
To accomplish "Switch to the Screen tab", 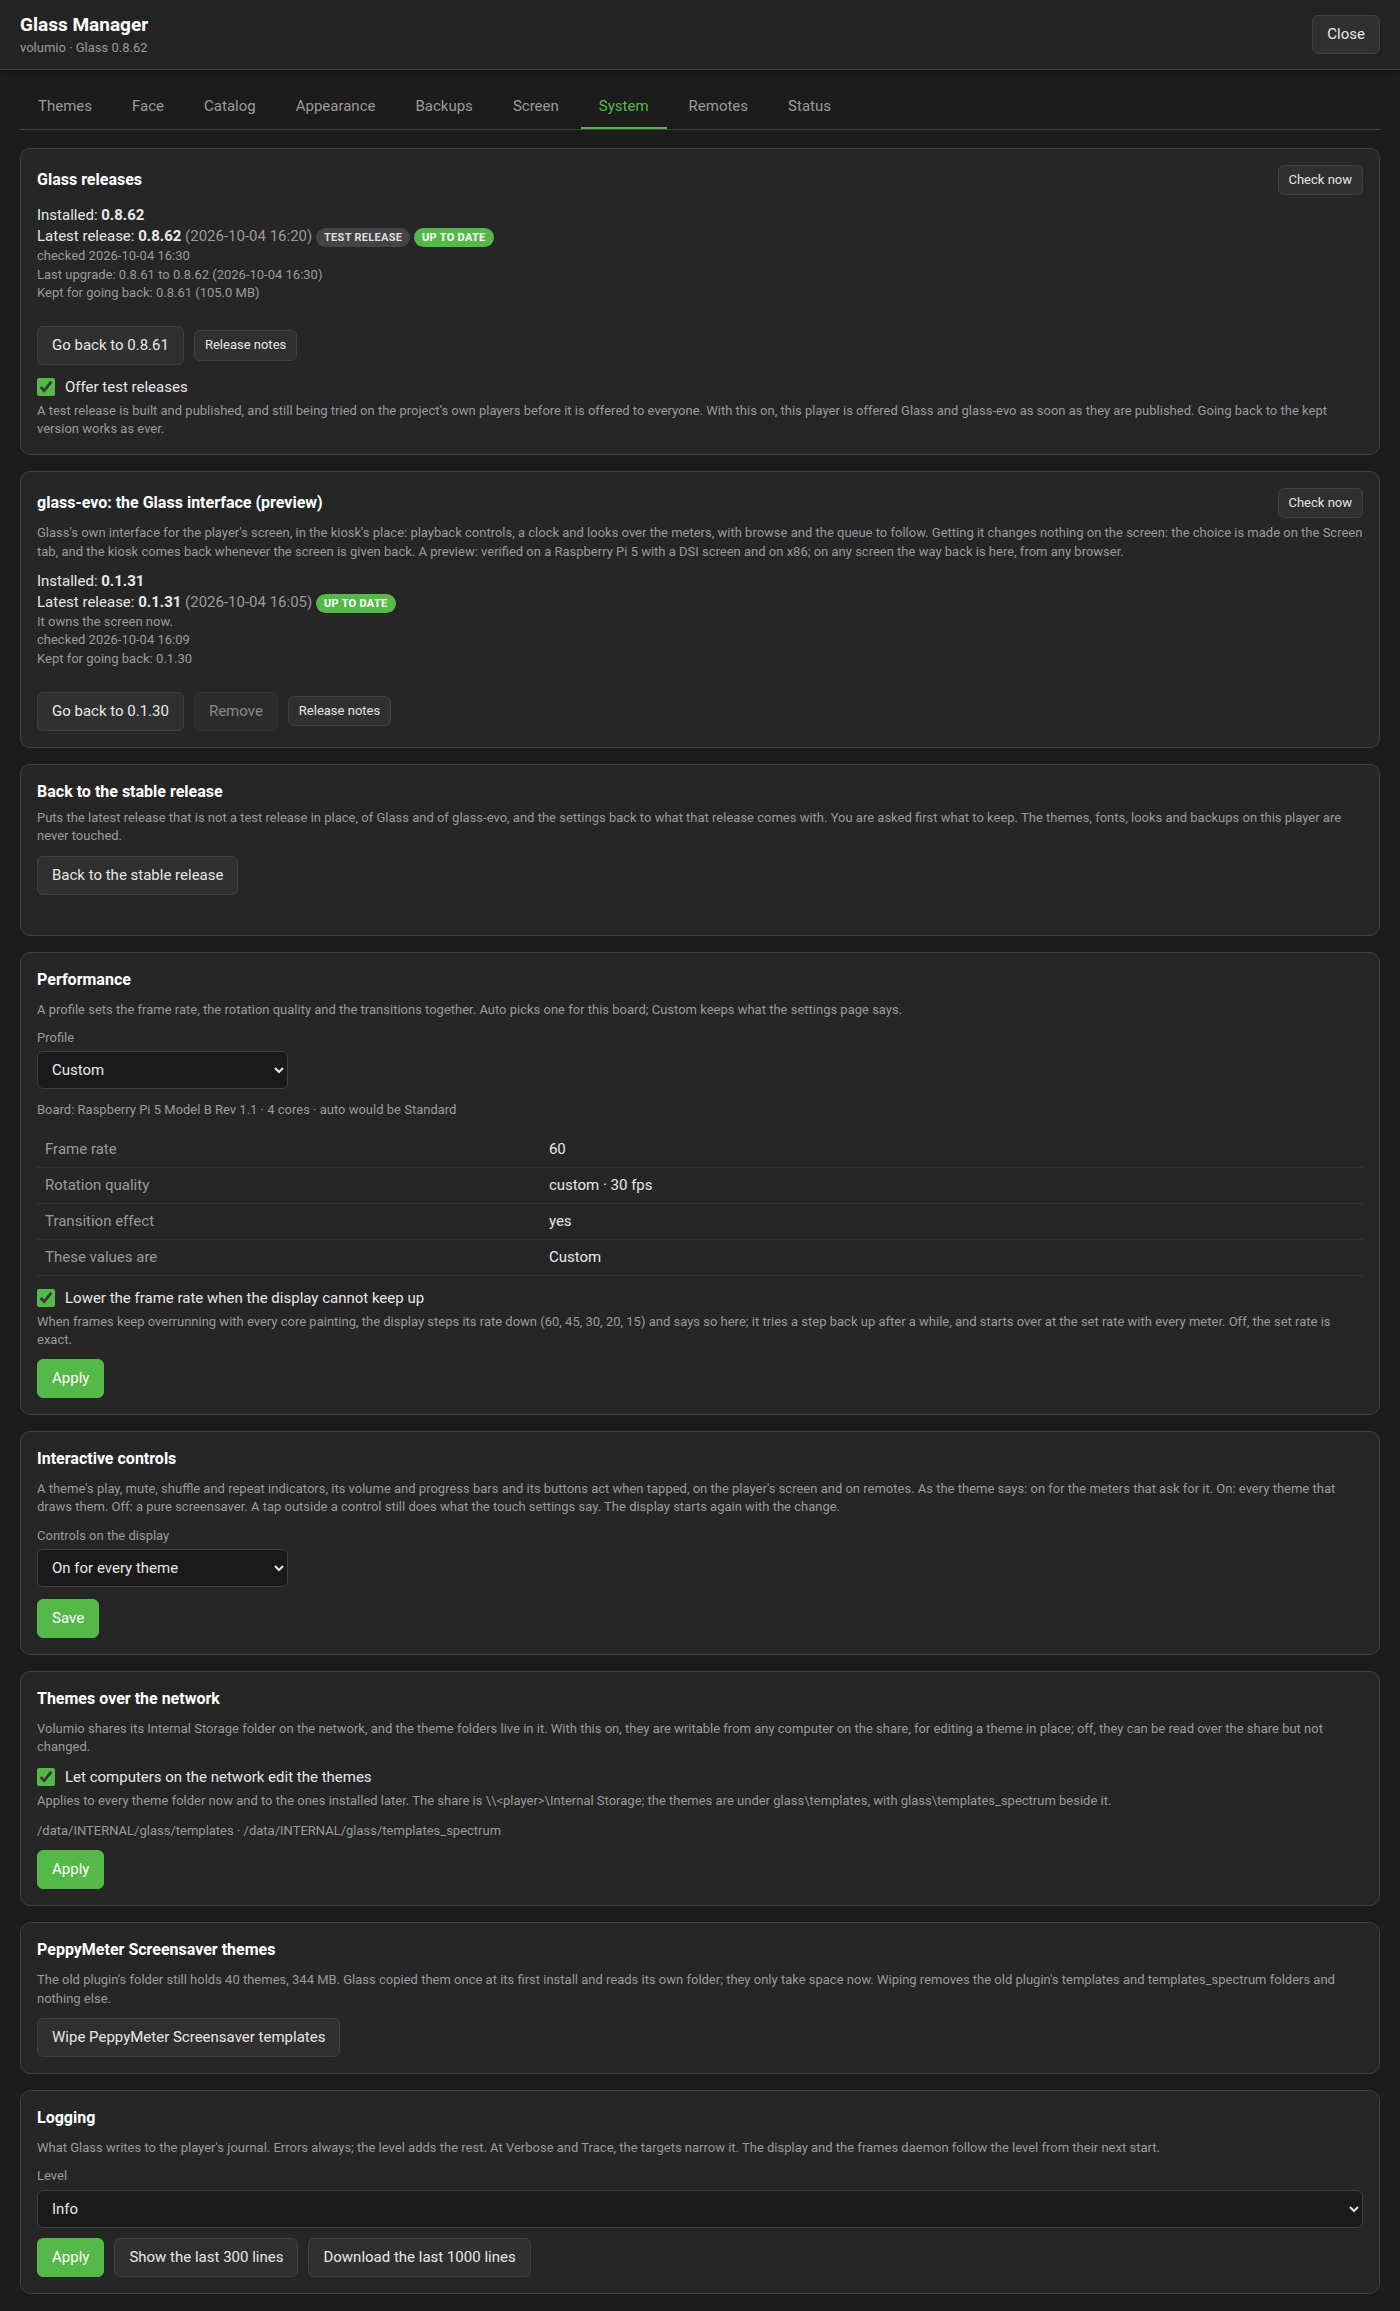I will click(536, 106).
